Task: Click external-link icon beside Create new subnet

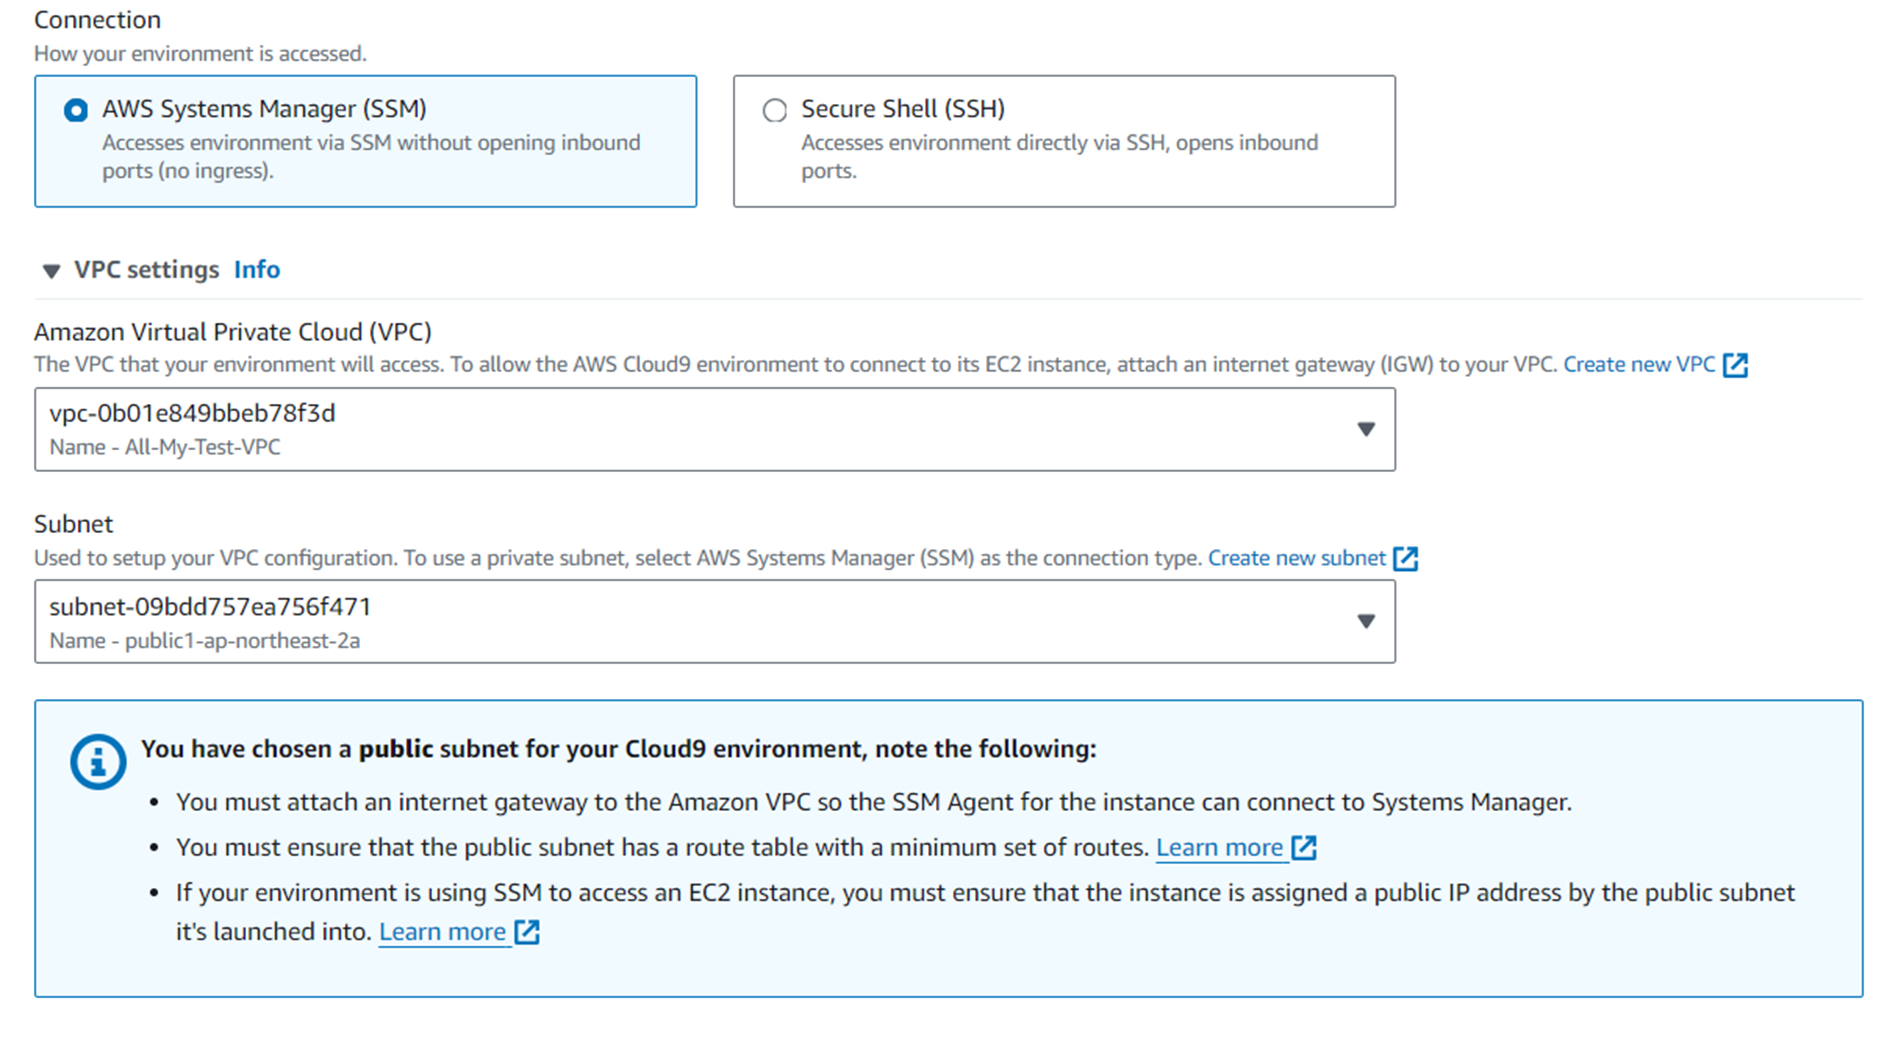Action: click(x=1405, y=559)
